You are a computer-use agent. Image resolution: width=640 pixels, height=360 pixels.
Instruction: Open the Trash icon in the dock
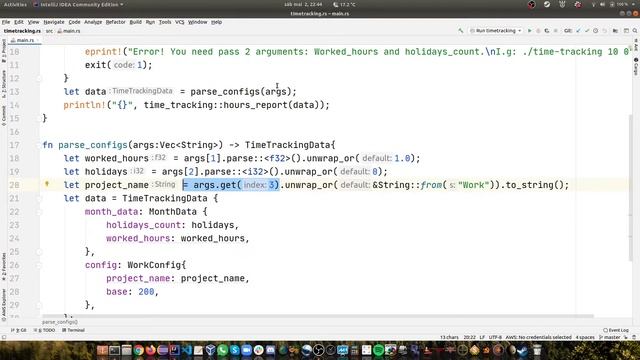coord(537,350)
